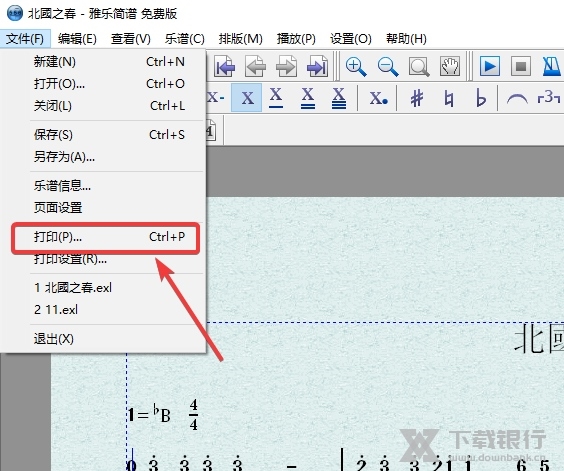564x471 pixels.
Task: Go to first page toolbar icon
Action: pos(225,66)
